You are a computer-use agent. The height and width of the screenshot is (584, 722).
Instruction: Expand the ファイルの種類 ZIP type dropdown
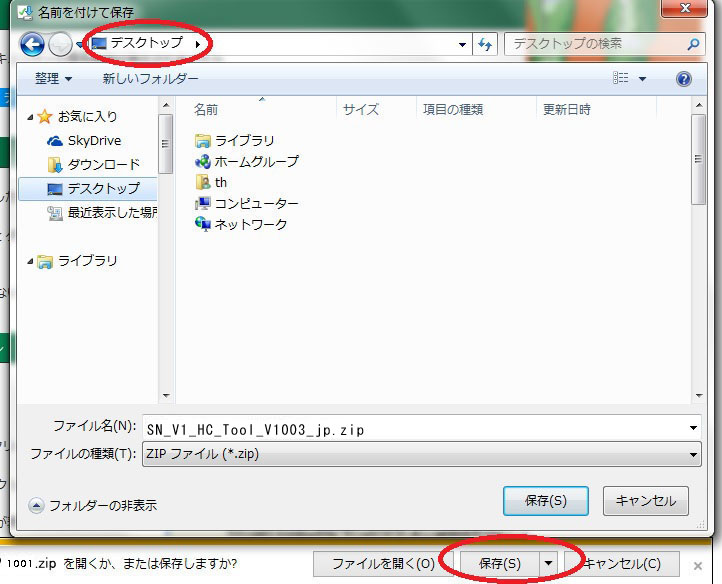[x=694, y=455]
